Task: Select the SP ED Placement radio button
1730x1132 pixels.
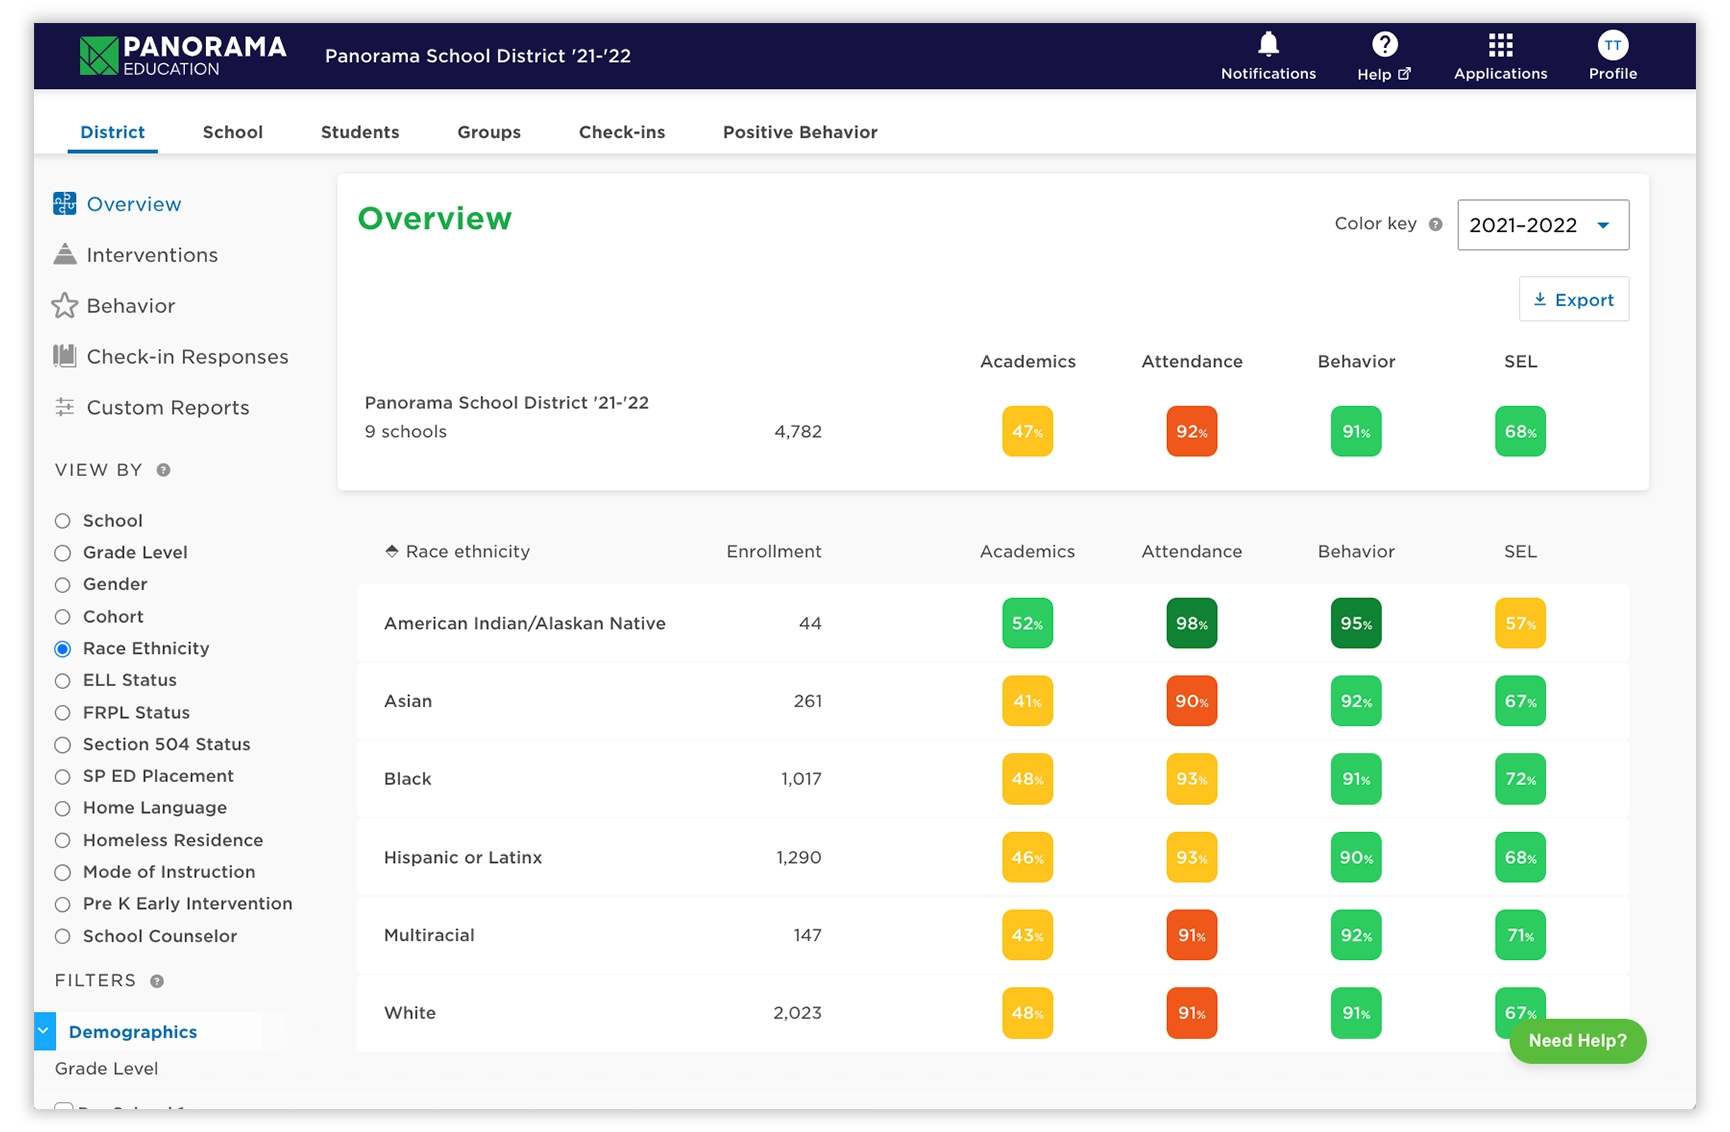Action: tap(63, 777)
